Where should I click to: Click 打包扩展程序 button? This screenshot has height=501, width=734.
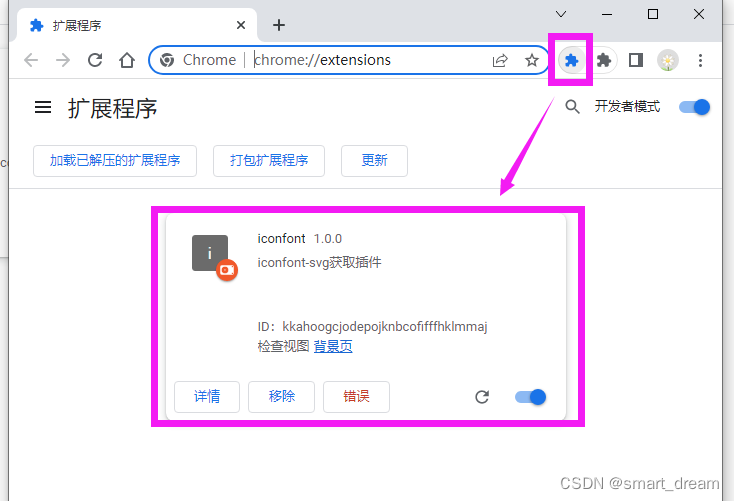[x=269, y=161]
